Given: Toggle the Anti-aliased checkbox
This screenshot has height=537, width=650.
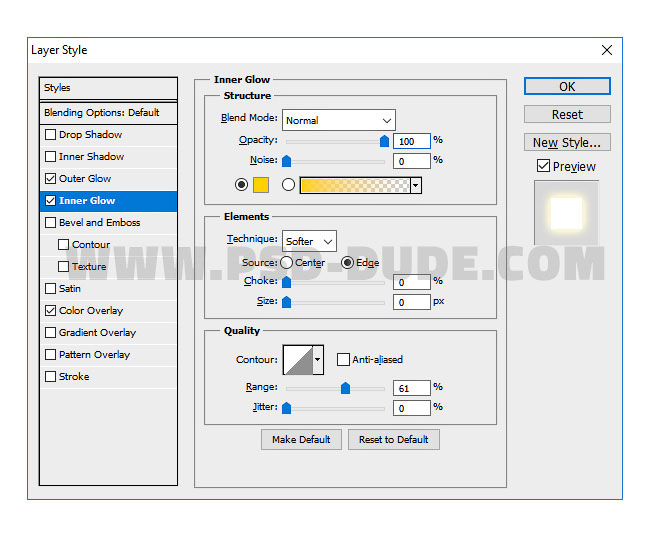Looking at the screenshot, I should pyautogui.click(x=344, y=359).
